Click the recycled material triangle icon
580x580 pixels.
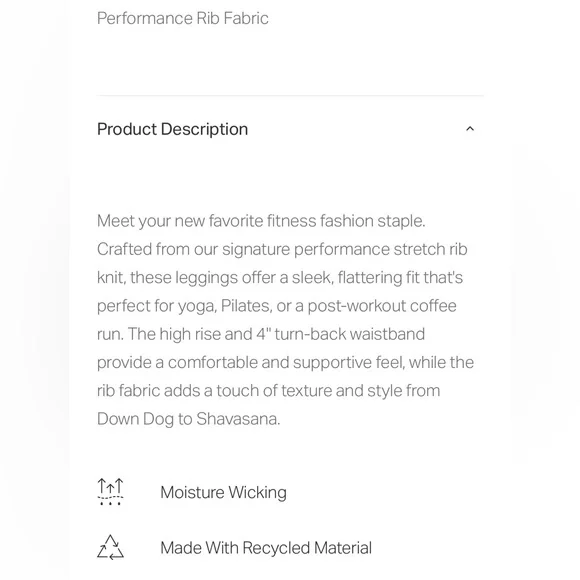pos(110,547)
